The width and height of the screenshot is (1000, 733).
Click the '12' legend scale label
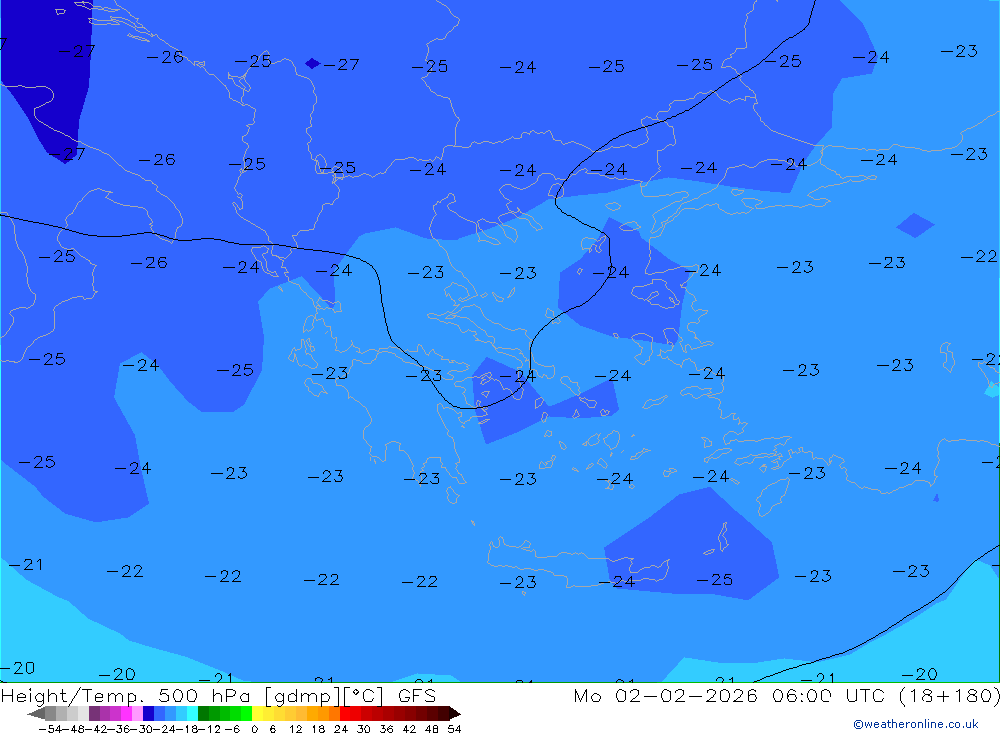point(296,729)
